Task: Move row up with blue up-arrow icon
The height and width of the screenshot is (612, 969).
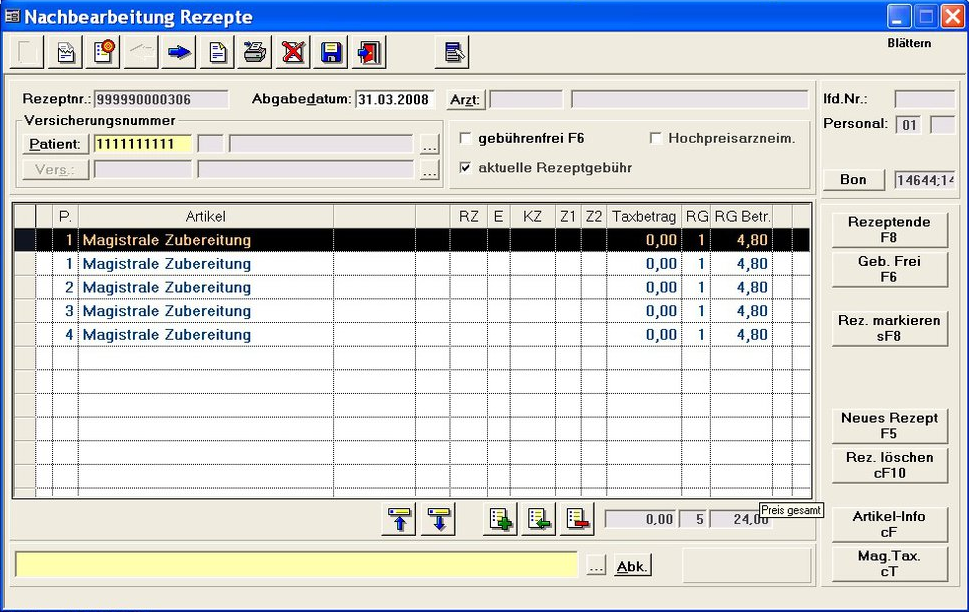Action: [x=399, y=520]
